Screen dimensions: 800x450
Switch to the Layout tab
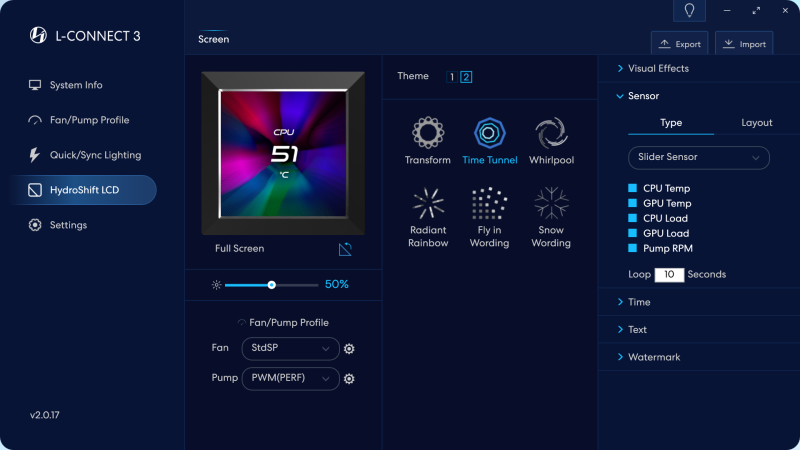[757, 123]
